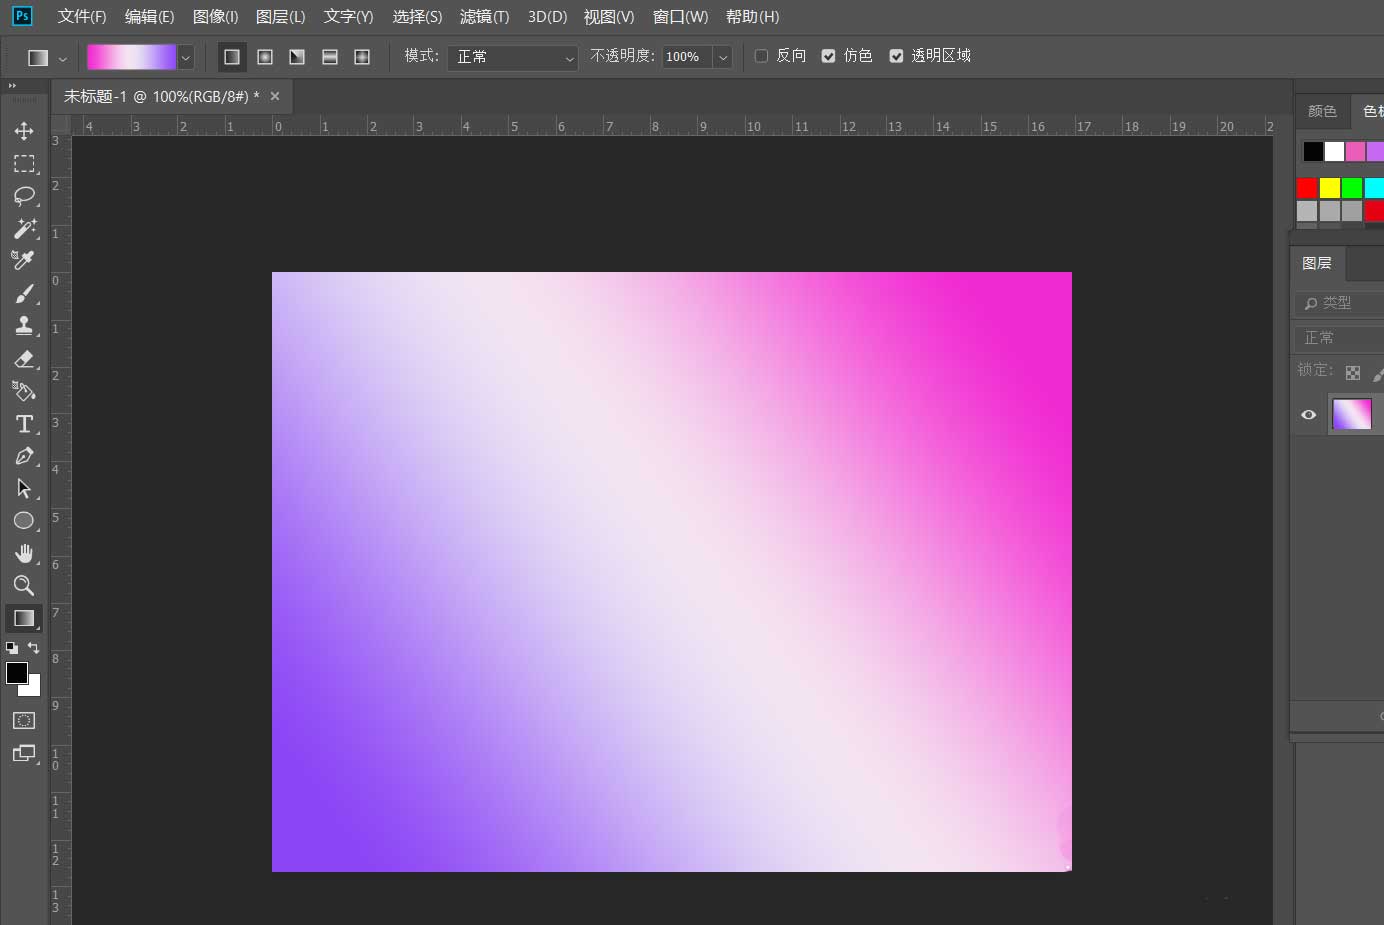Open the 选择(S) menu

[x=417, y=16]
